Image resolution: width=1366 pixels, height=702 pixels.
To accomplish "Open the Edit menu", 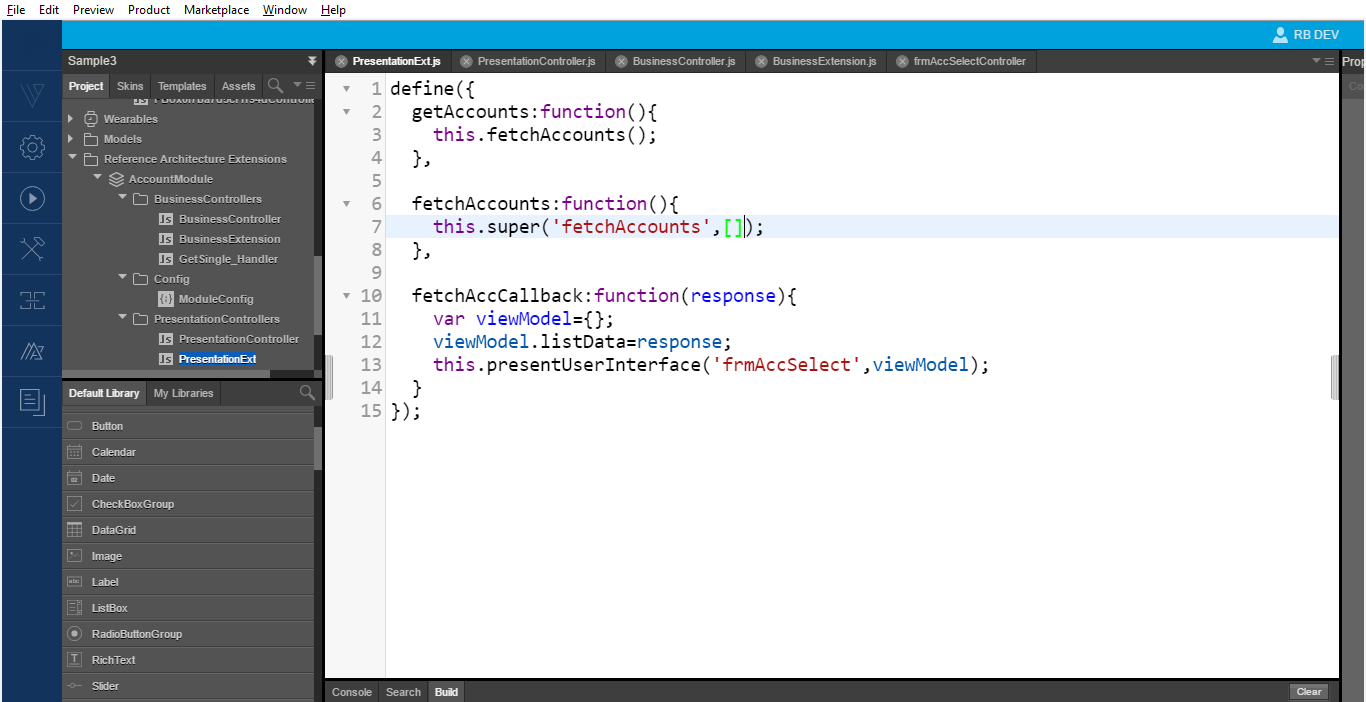I will (x=48, y=10).
